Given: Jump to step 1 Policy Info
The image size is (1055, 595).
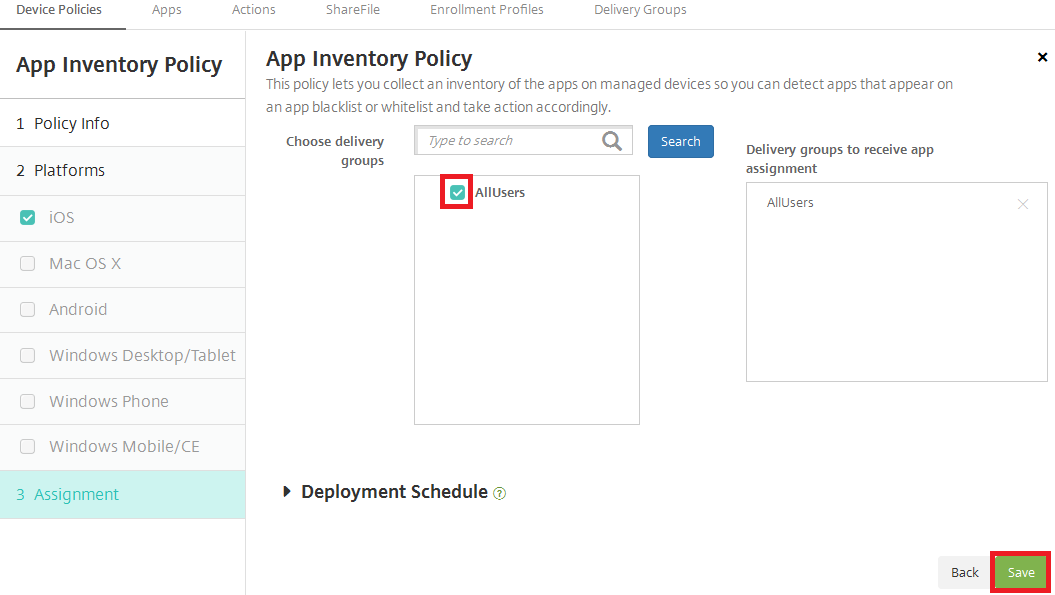Looking at the screenshot, I should 72,124.
